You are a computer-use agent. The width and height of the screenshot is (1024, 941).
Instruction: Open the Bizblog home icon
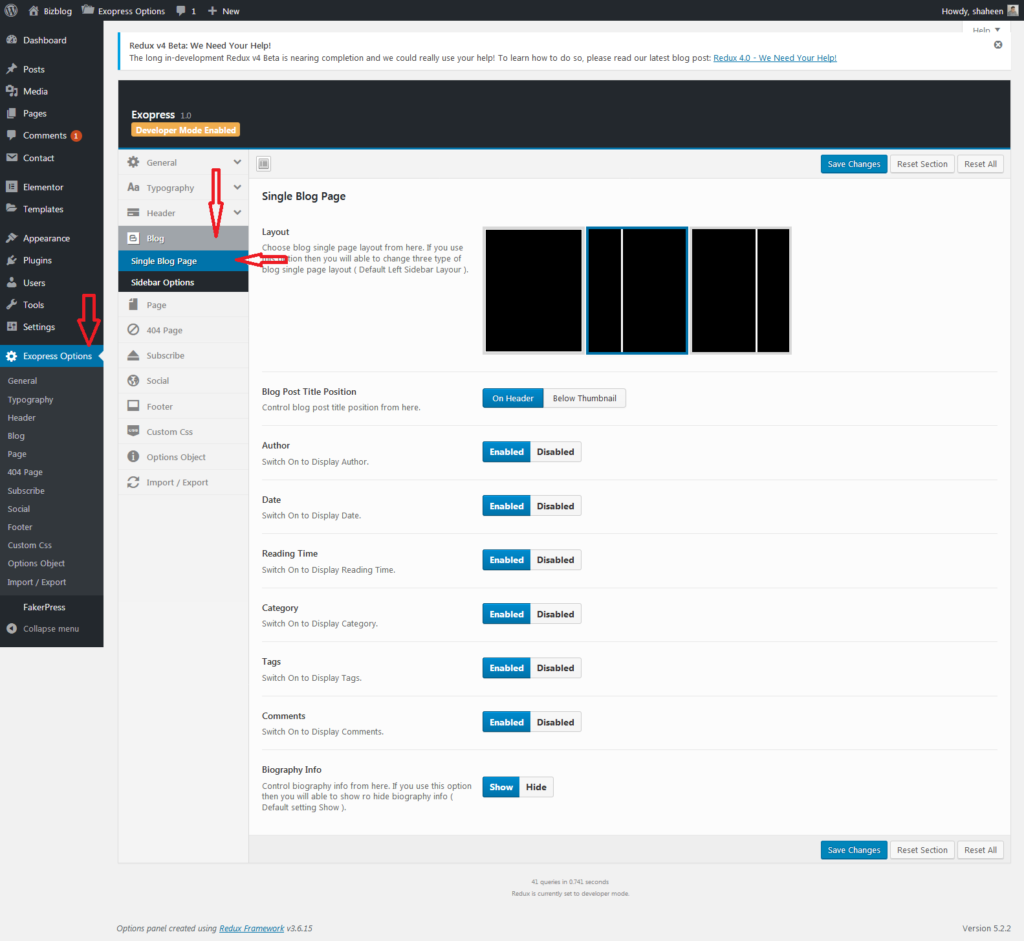click(33, 10)
